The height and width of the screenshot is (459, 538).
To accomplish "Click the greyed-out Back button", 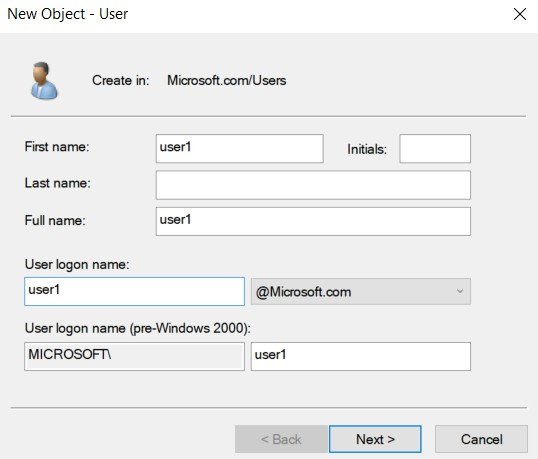I will pyautogui.click(x=281, y=439).
